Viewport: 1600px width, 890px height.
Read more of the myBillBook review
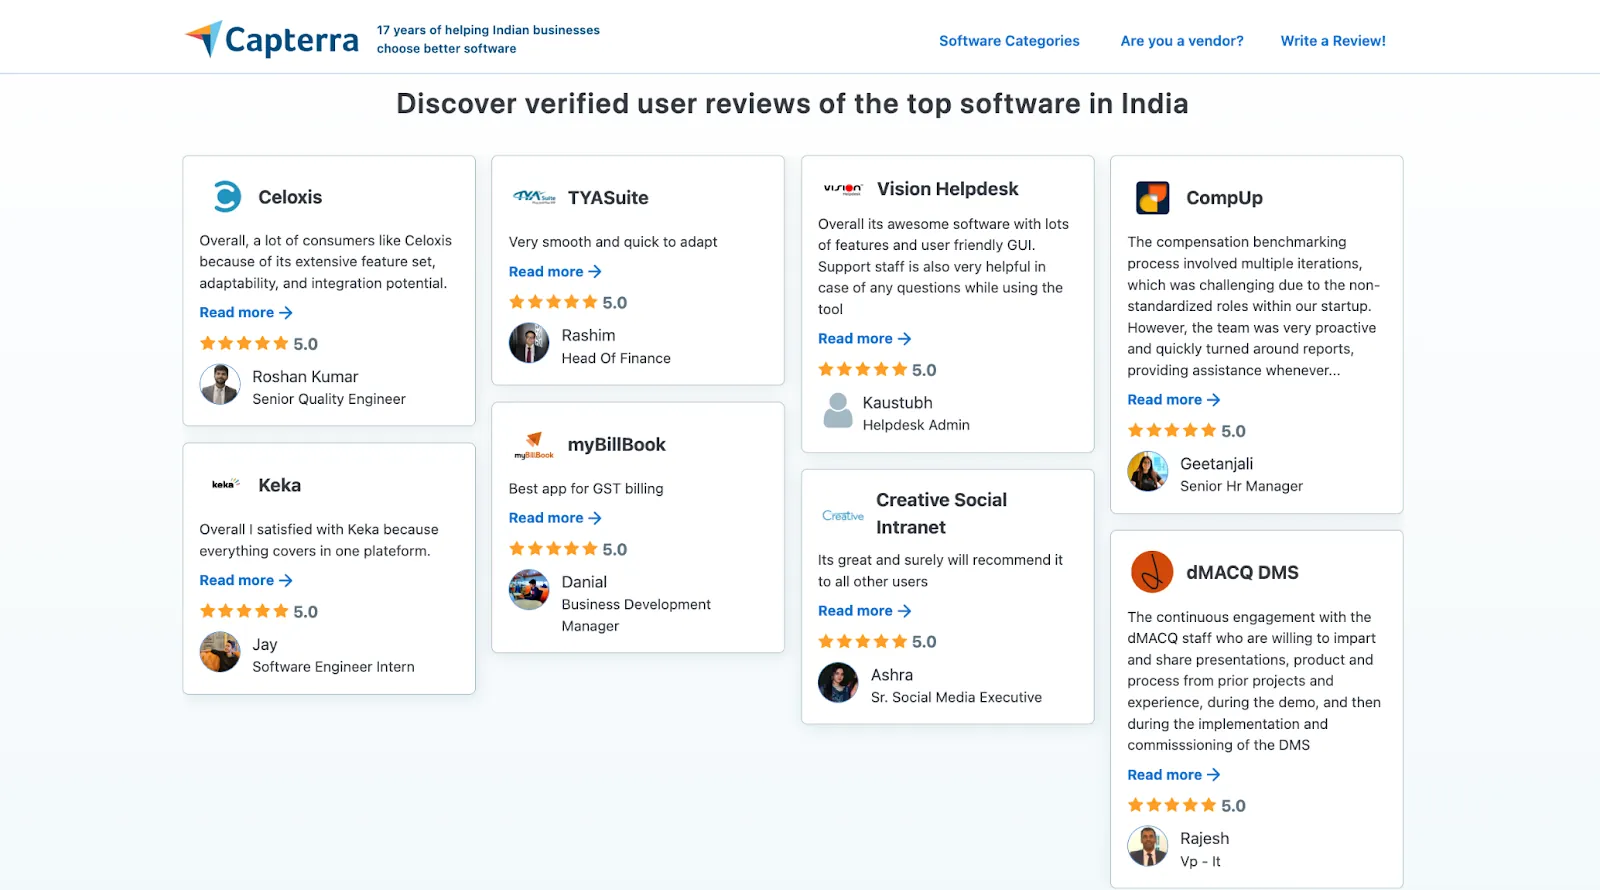555,517
